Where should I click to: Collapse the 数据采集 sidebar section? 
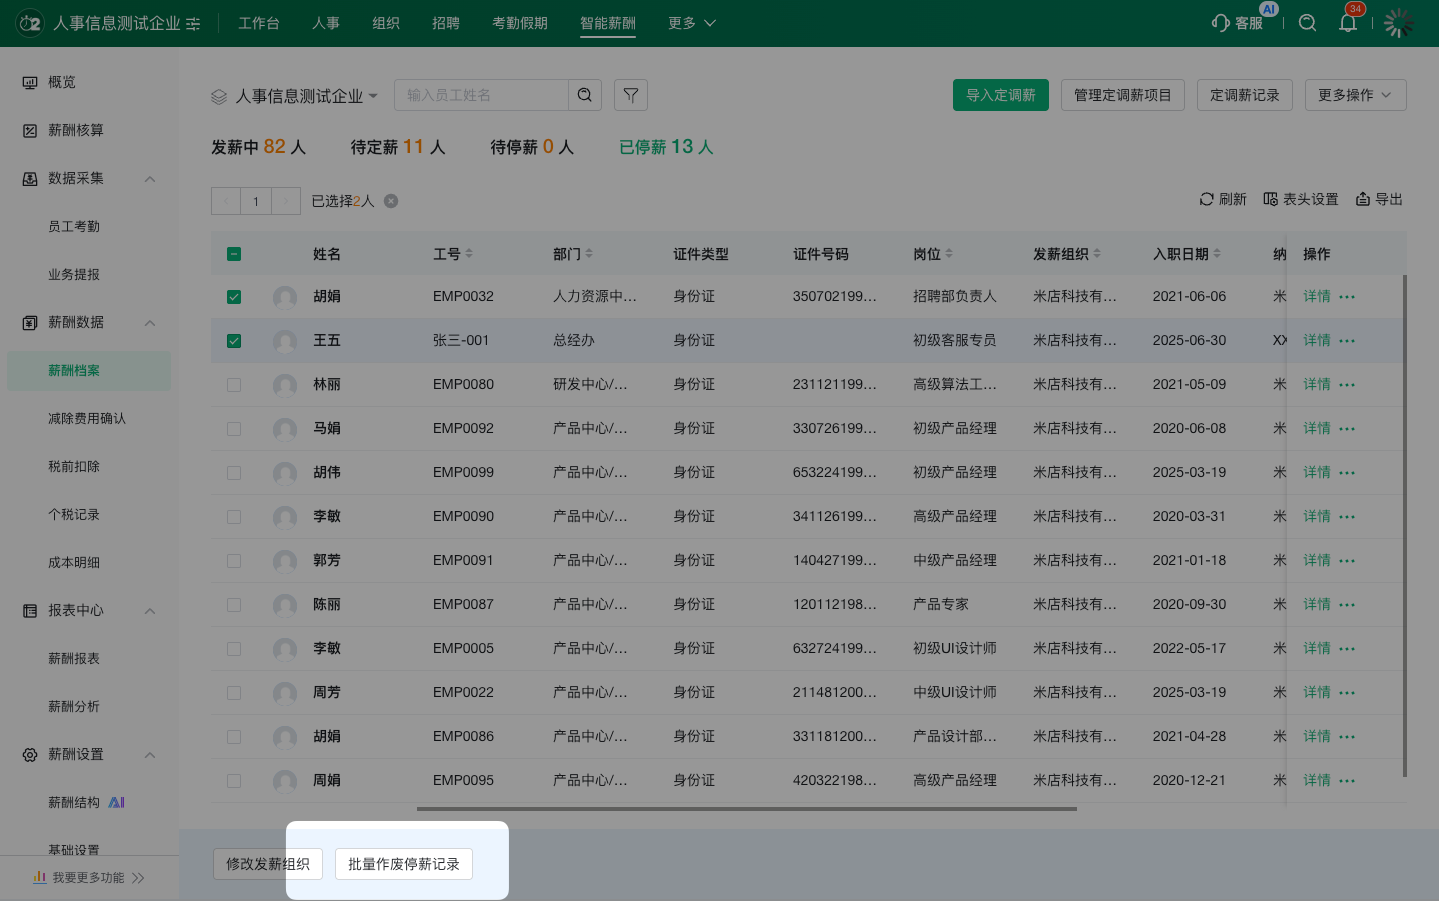point(150,179)
